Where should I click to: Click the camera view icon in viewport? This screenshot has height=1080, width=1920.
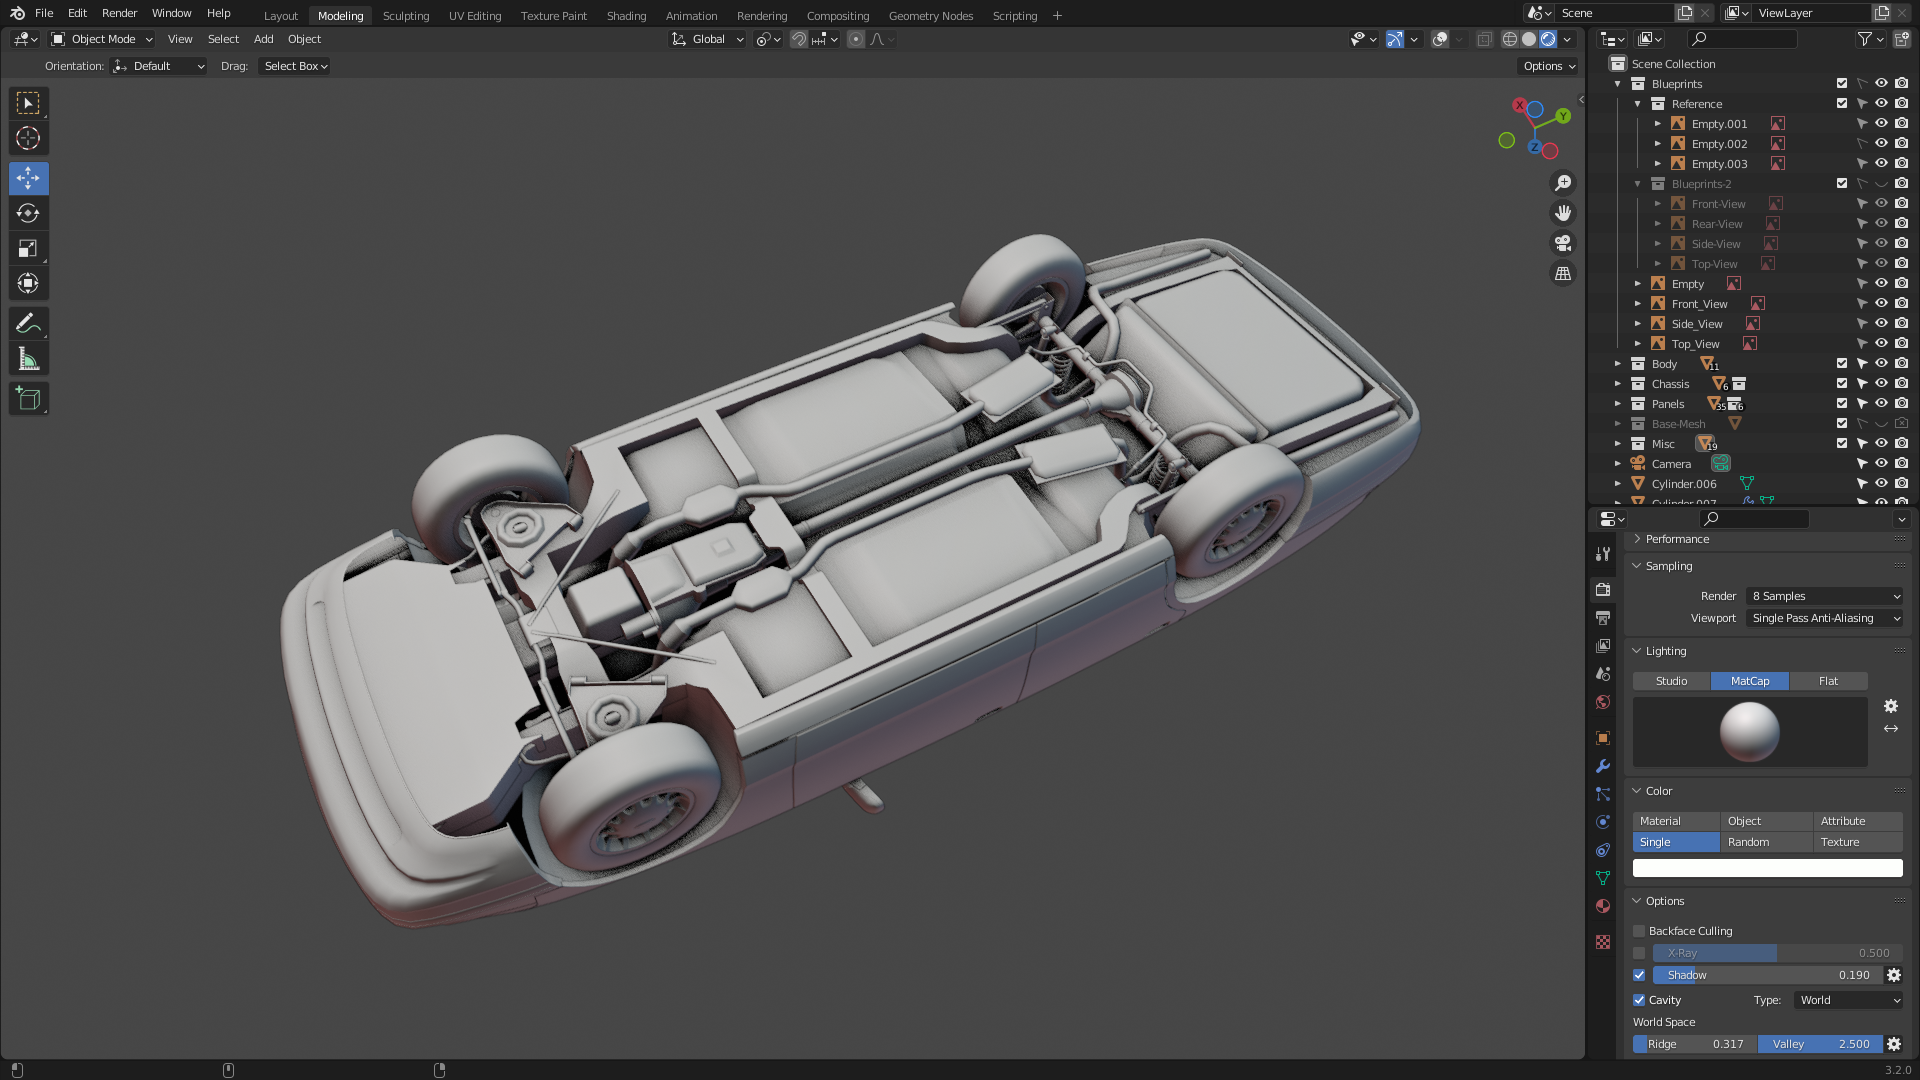[x=1562, y=243]
